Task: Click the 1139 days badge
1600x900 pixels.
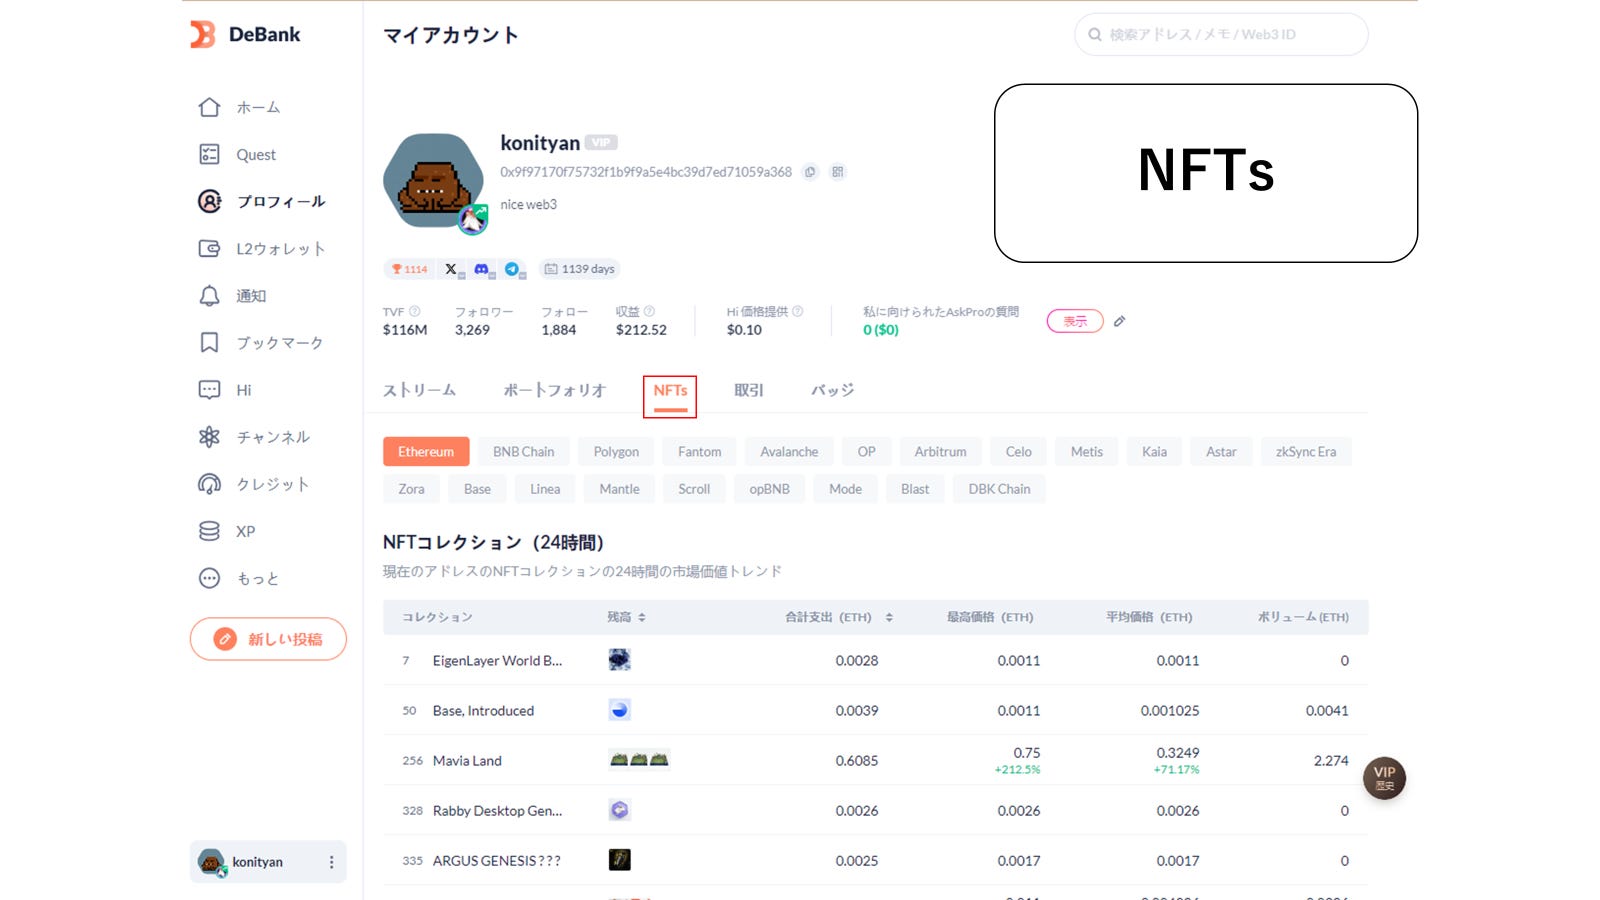Action: pyautogui.click(x=580, y=269)
